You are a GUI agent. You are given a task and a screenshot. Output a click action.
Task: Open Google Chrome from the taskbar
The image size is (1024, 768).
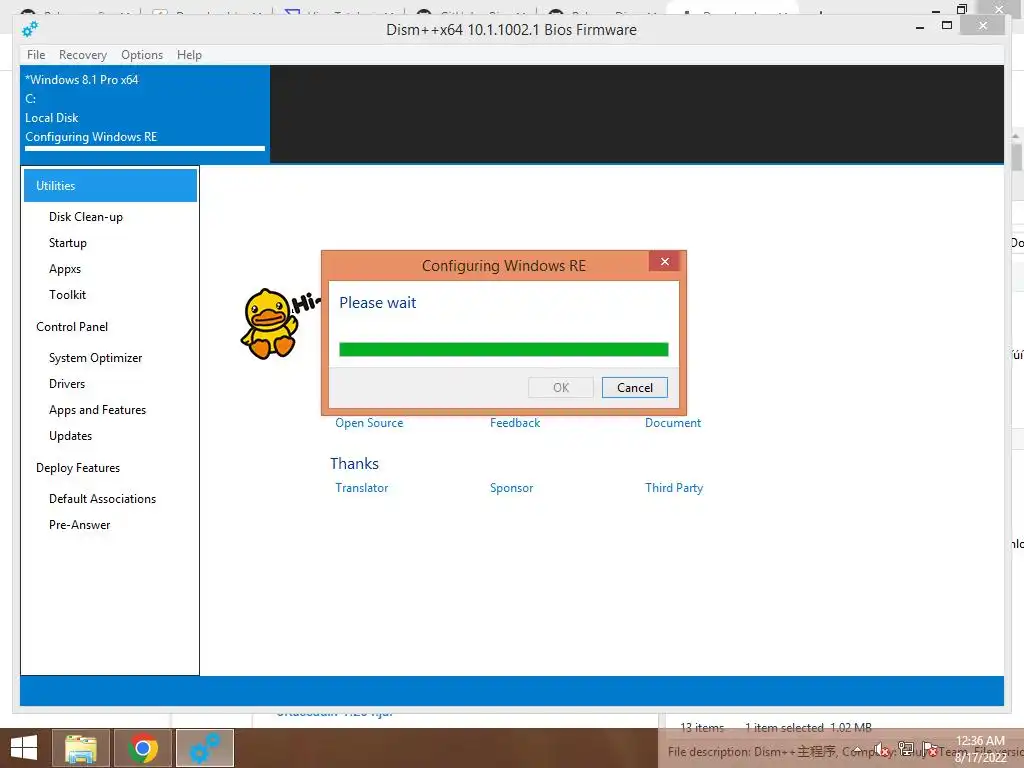coord(142,748)
